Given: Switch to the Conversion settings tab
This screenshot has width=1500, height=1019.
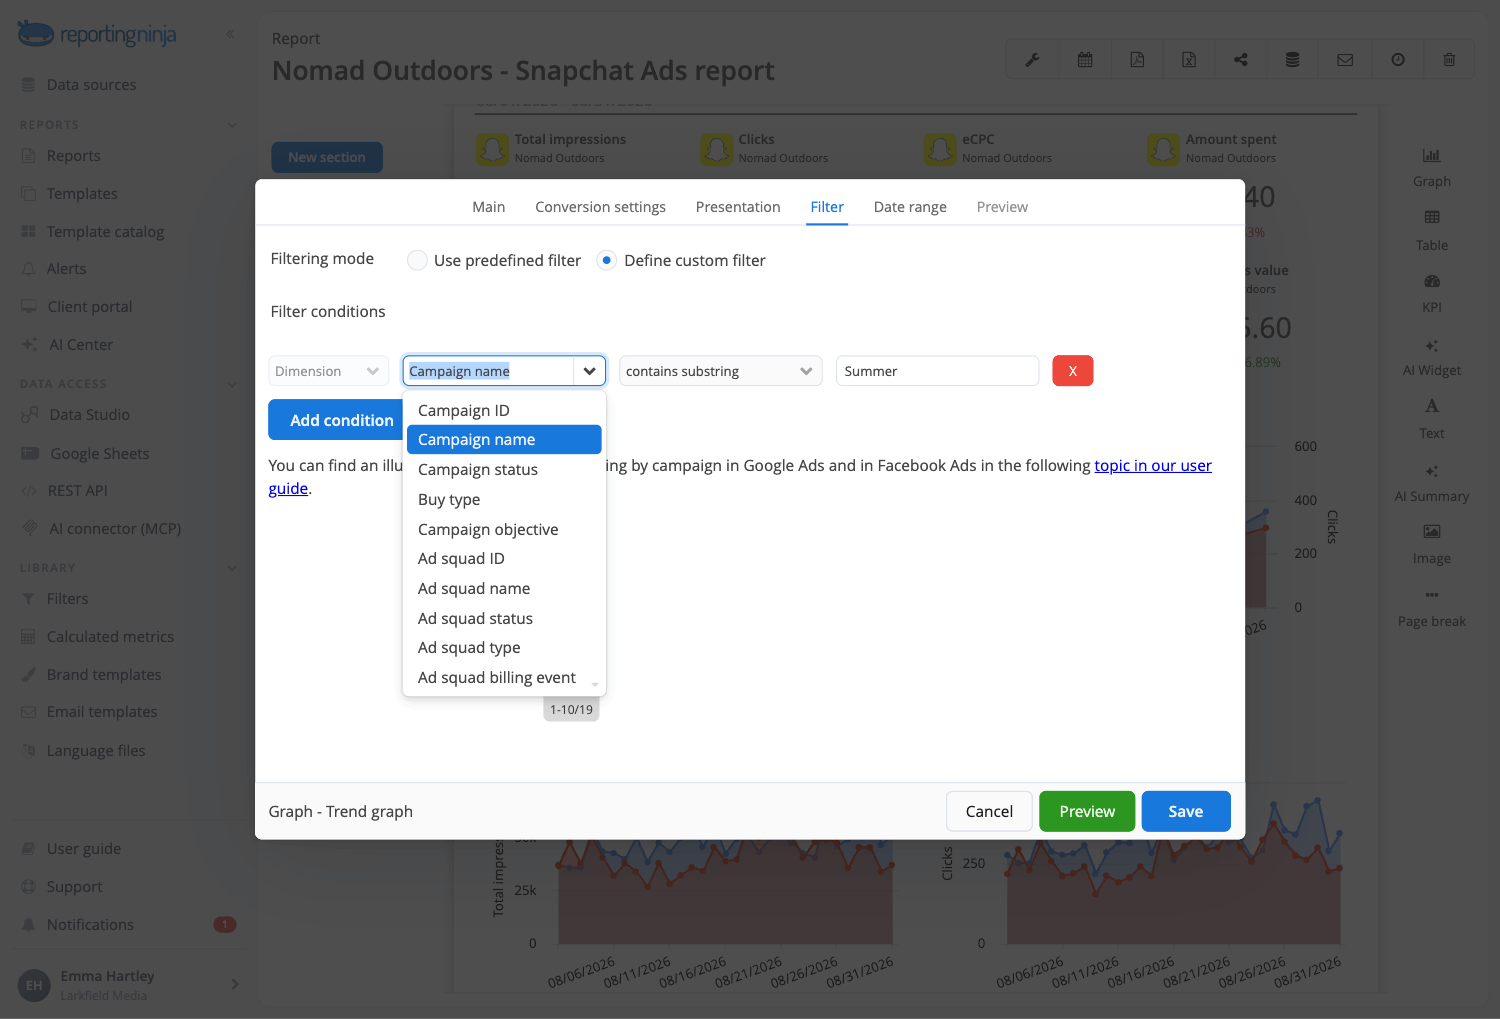Looking at the screenshot, I should pyautogui.click(x=600, y=207).
